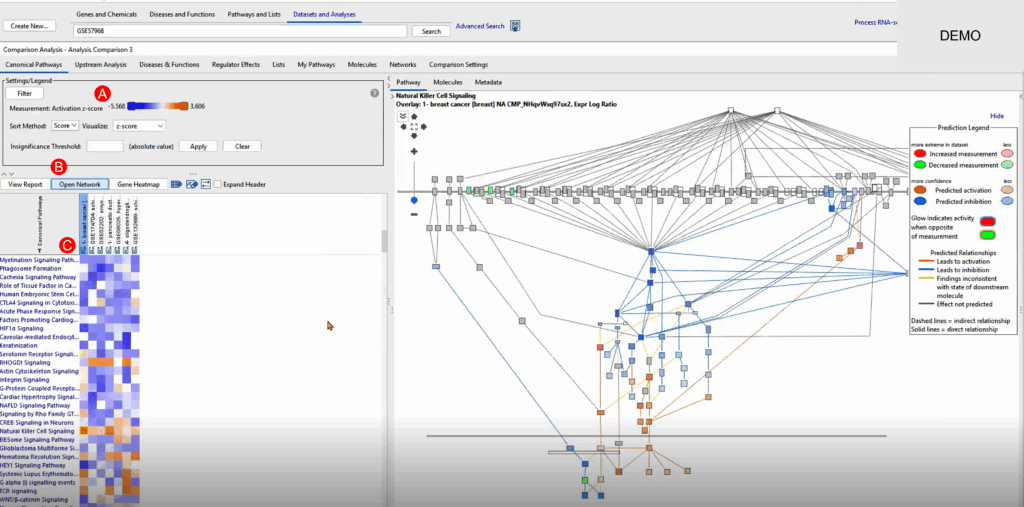
Task: Select the Pathway sub-tab
Action: coord(408,82)
